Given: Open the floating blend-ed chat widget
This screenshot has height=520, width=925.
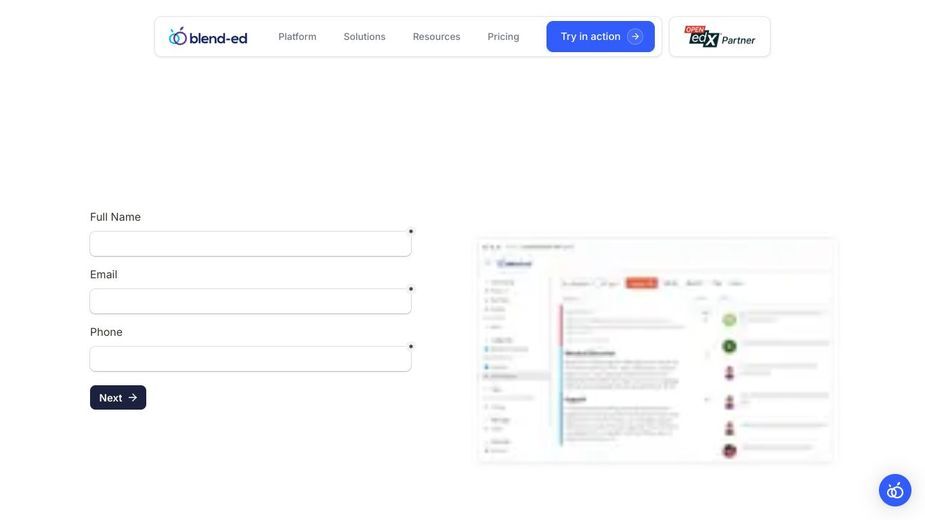Looking at the screenshot, I should [x=895, y=490].
